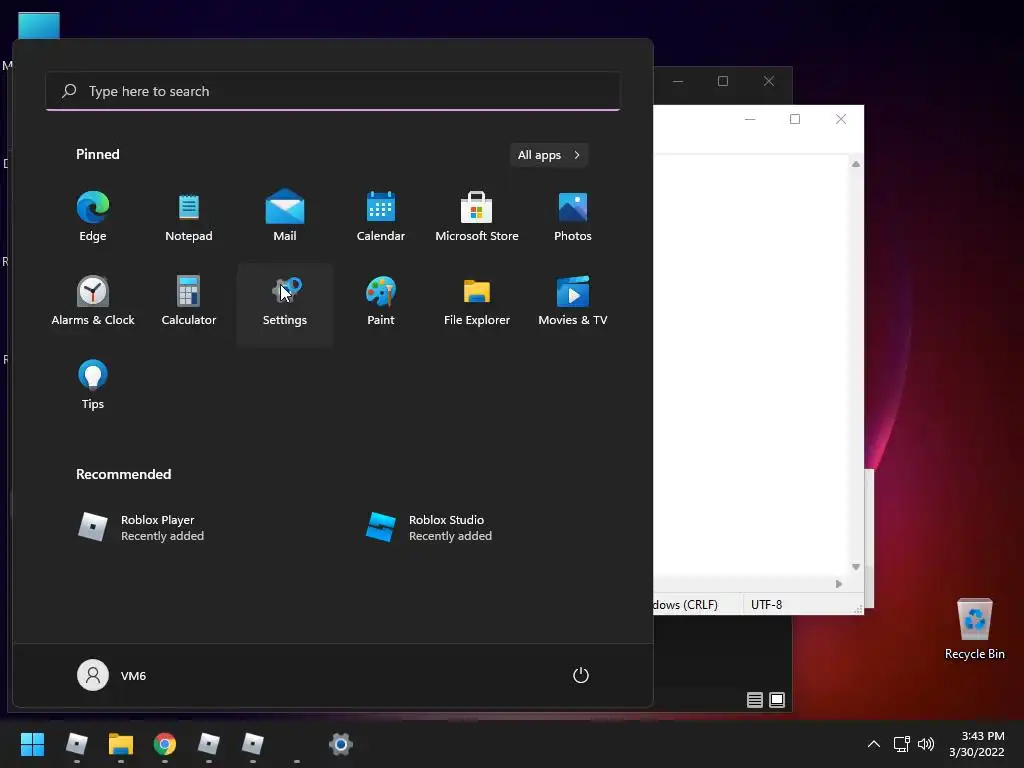Open the network status tray icon

click(x=902, y=744)
